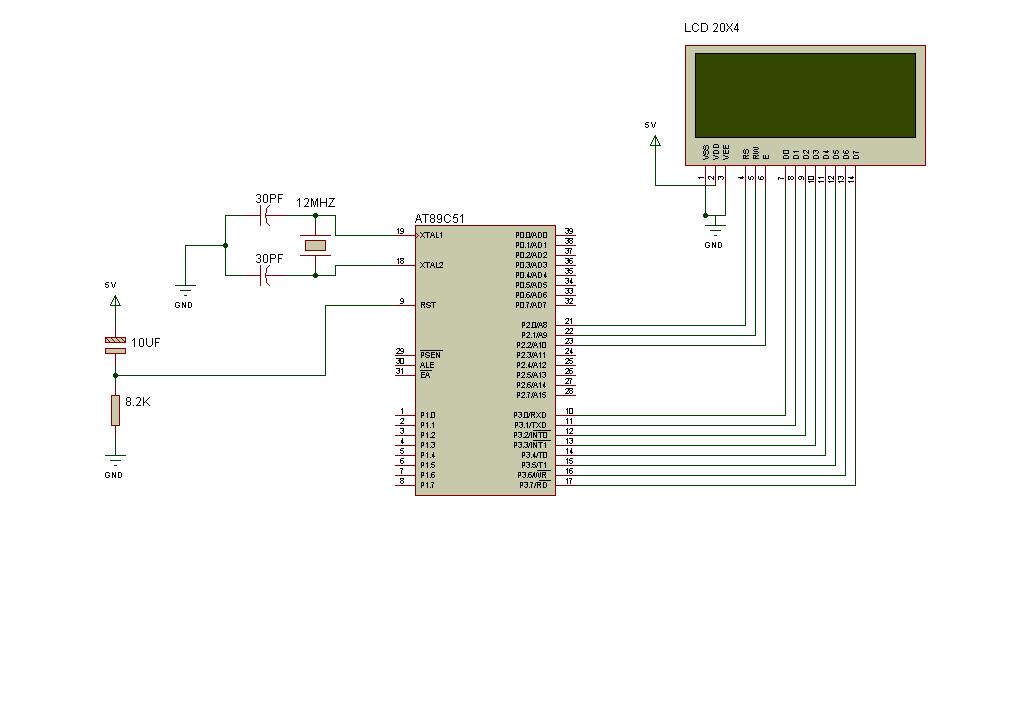Select the P1.0 pin label
The width and height of the screenshot is (1010, 710).
point(428,415)
